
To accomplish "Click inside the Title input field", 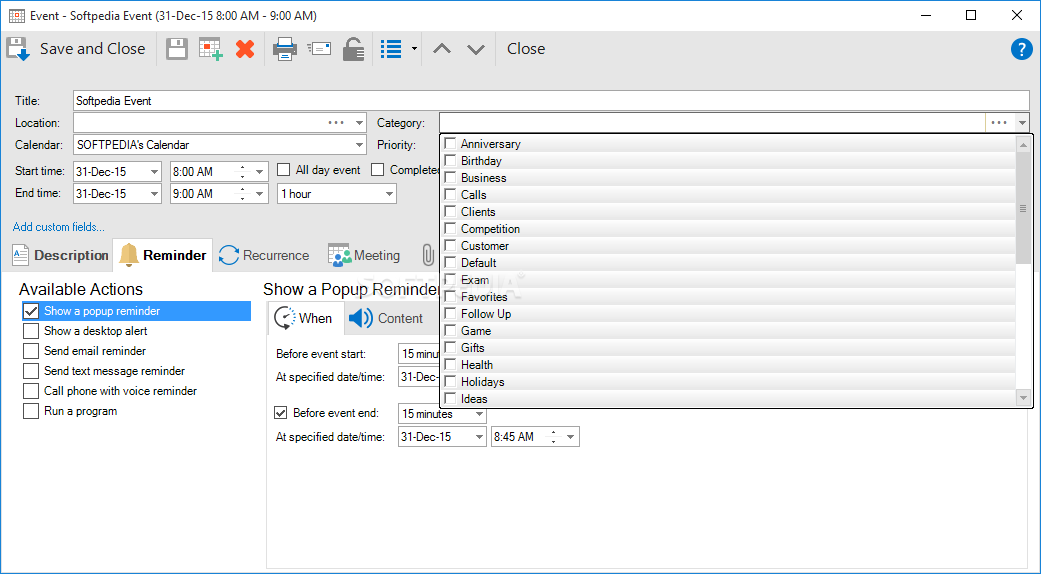I will [x=551, y=101].
